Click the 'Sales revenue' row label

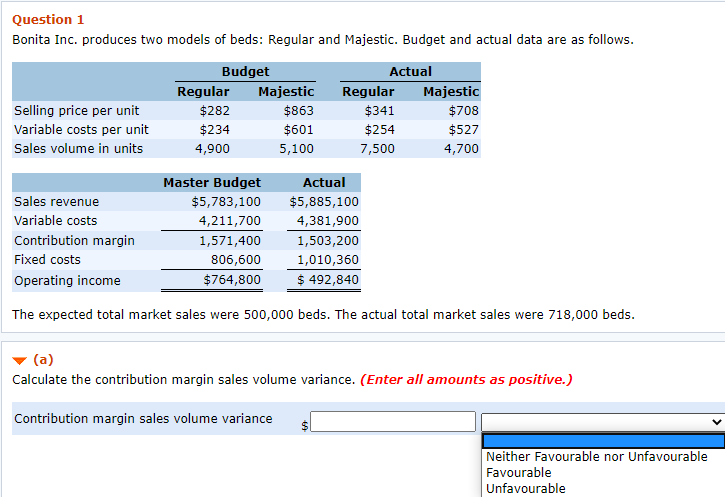[x=56, y=202]
